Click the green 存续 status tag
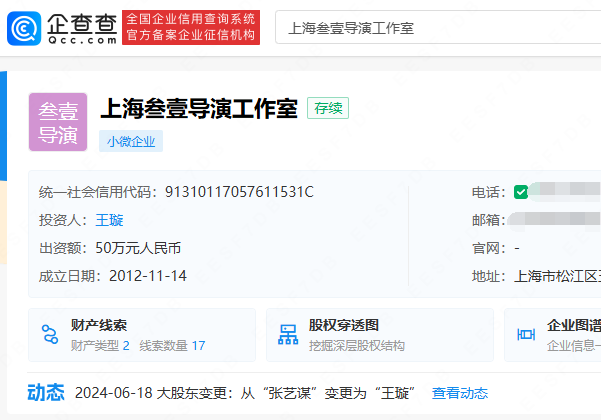This screenshot has height=420, width=601. tap(328, 108)
